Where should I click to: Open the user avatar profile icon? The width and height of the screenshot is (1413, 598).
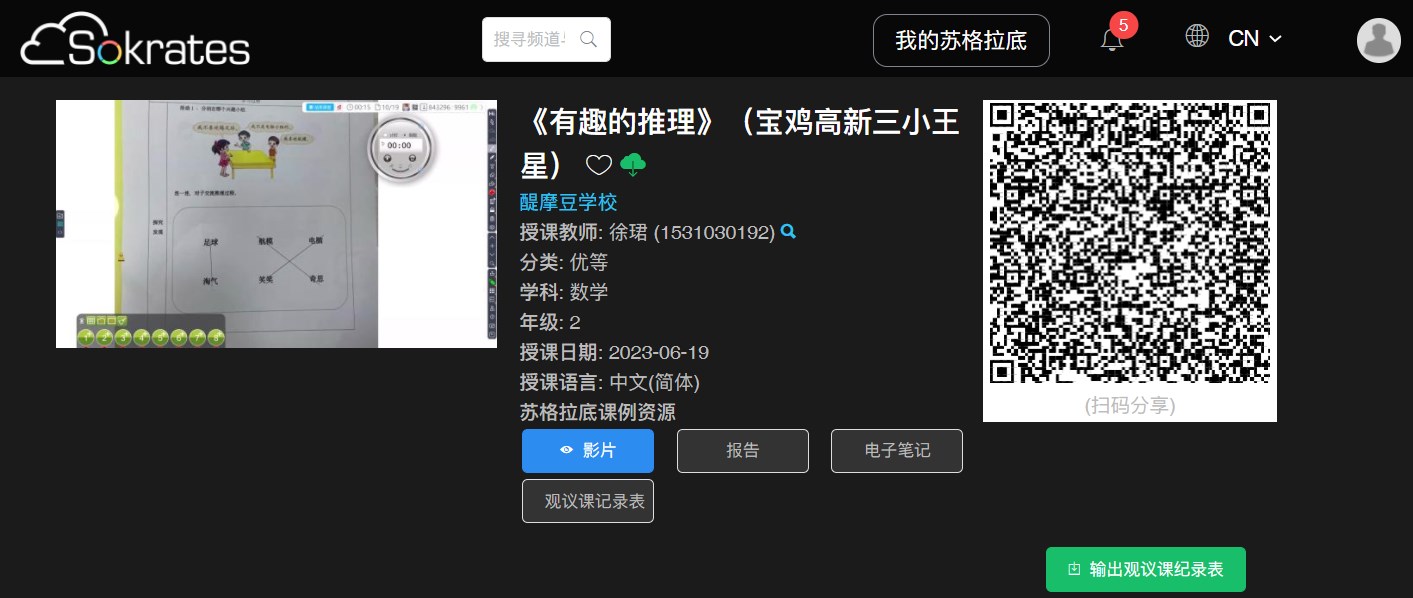click(x=1378, y=40)
